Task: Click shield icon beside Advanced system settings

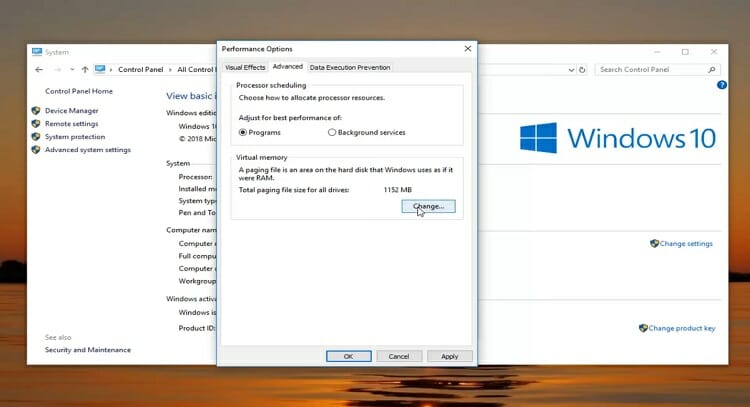Action: pos(36,149)
